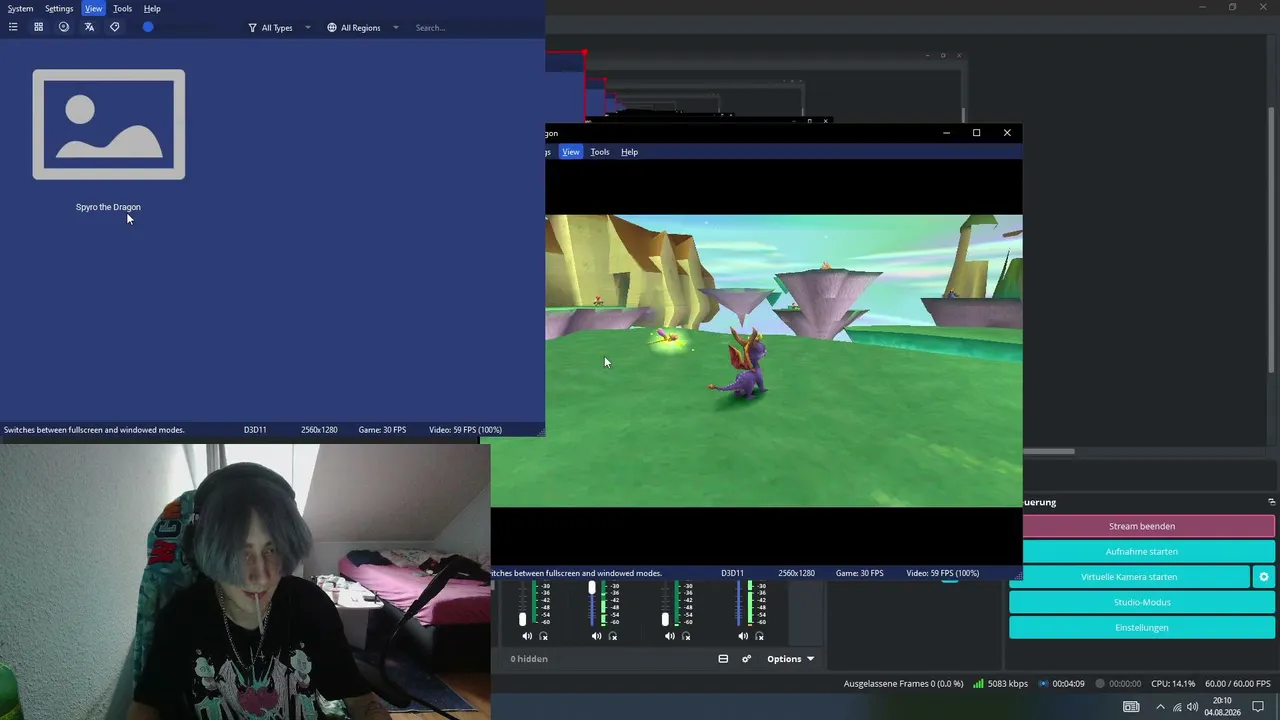Click the CPU: 14.1% status text
The image size is (1280, 720).
(1173, 684)
